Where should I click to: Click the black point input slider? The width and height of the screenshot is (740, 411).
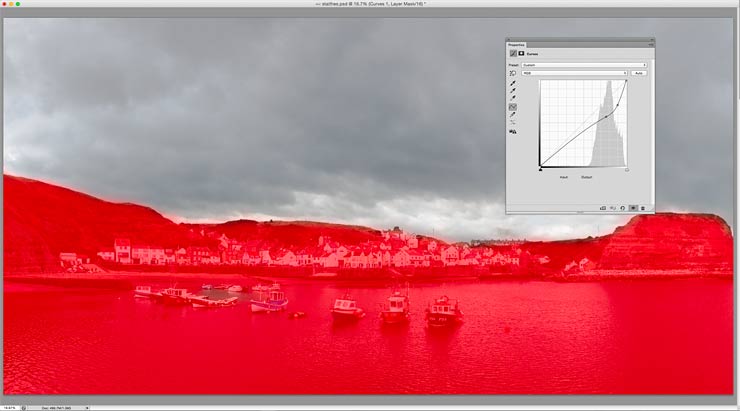click(540, 169)
